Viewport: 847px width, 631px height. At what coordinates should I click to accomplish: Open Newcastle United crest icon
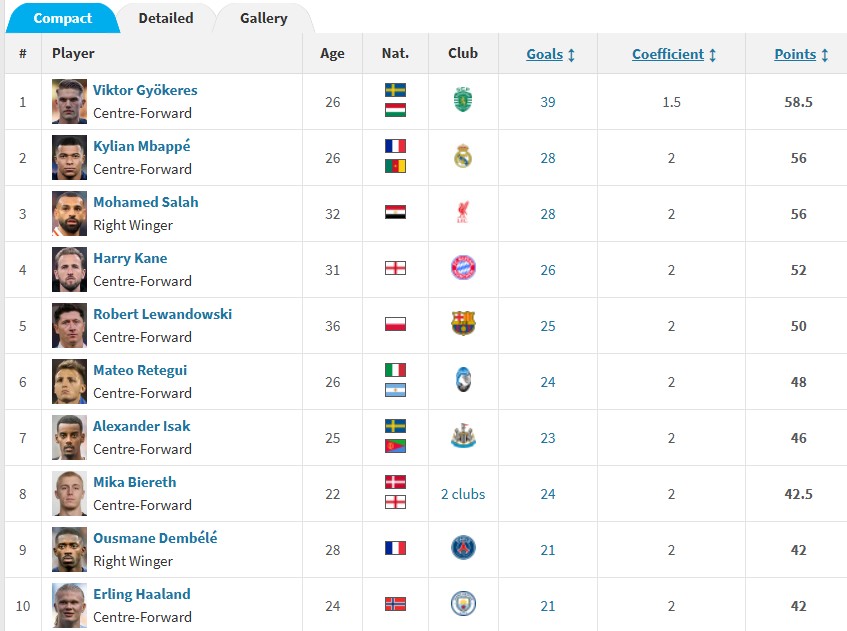pyautogui.click(x=463, y=436)
